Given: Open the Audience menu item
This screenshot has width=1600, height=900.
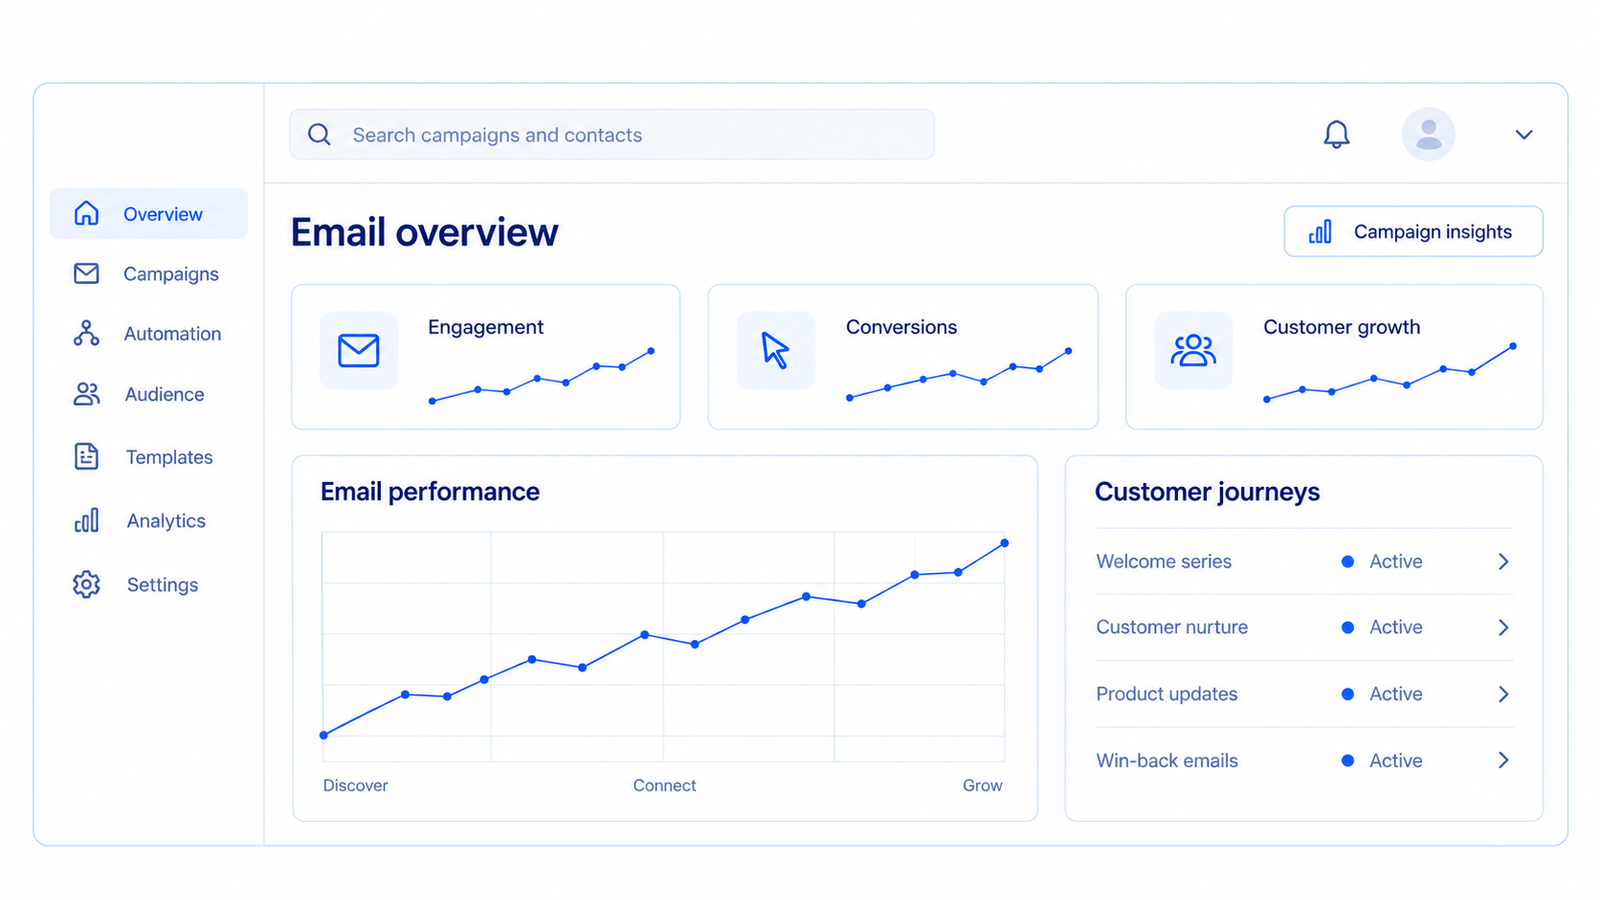Looking at the screenshot, I should click(149, 394).
